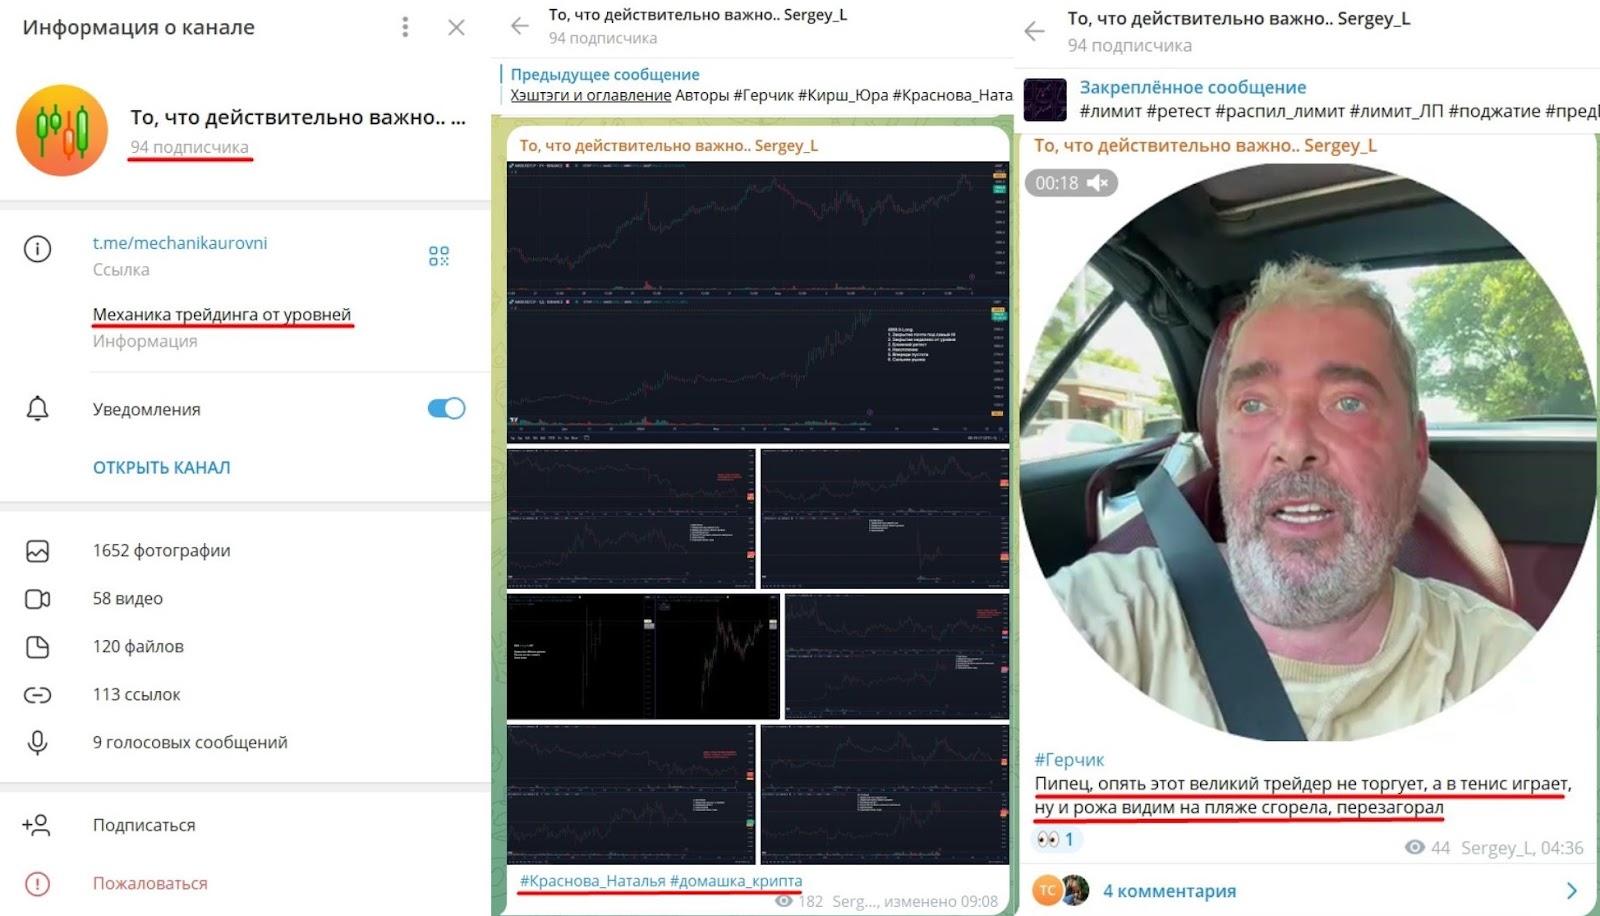The height and width of the screenshot is (916, 1600).
Task: Open the Хэштэги и оглавление link
Action: click(590, 95)
